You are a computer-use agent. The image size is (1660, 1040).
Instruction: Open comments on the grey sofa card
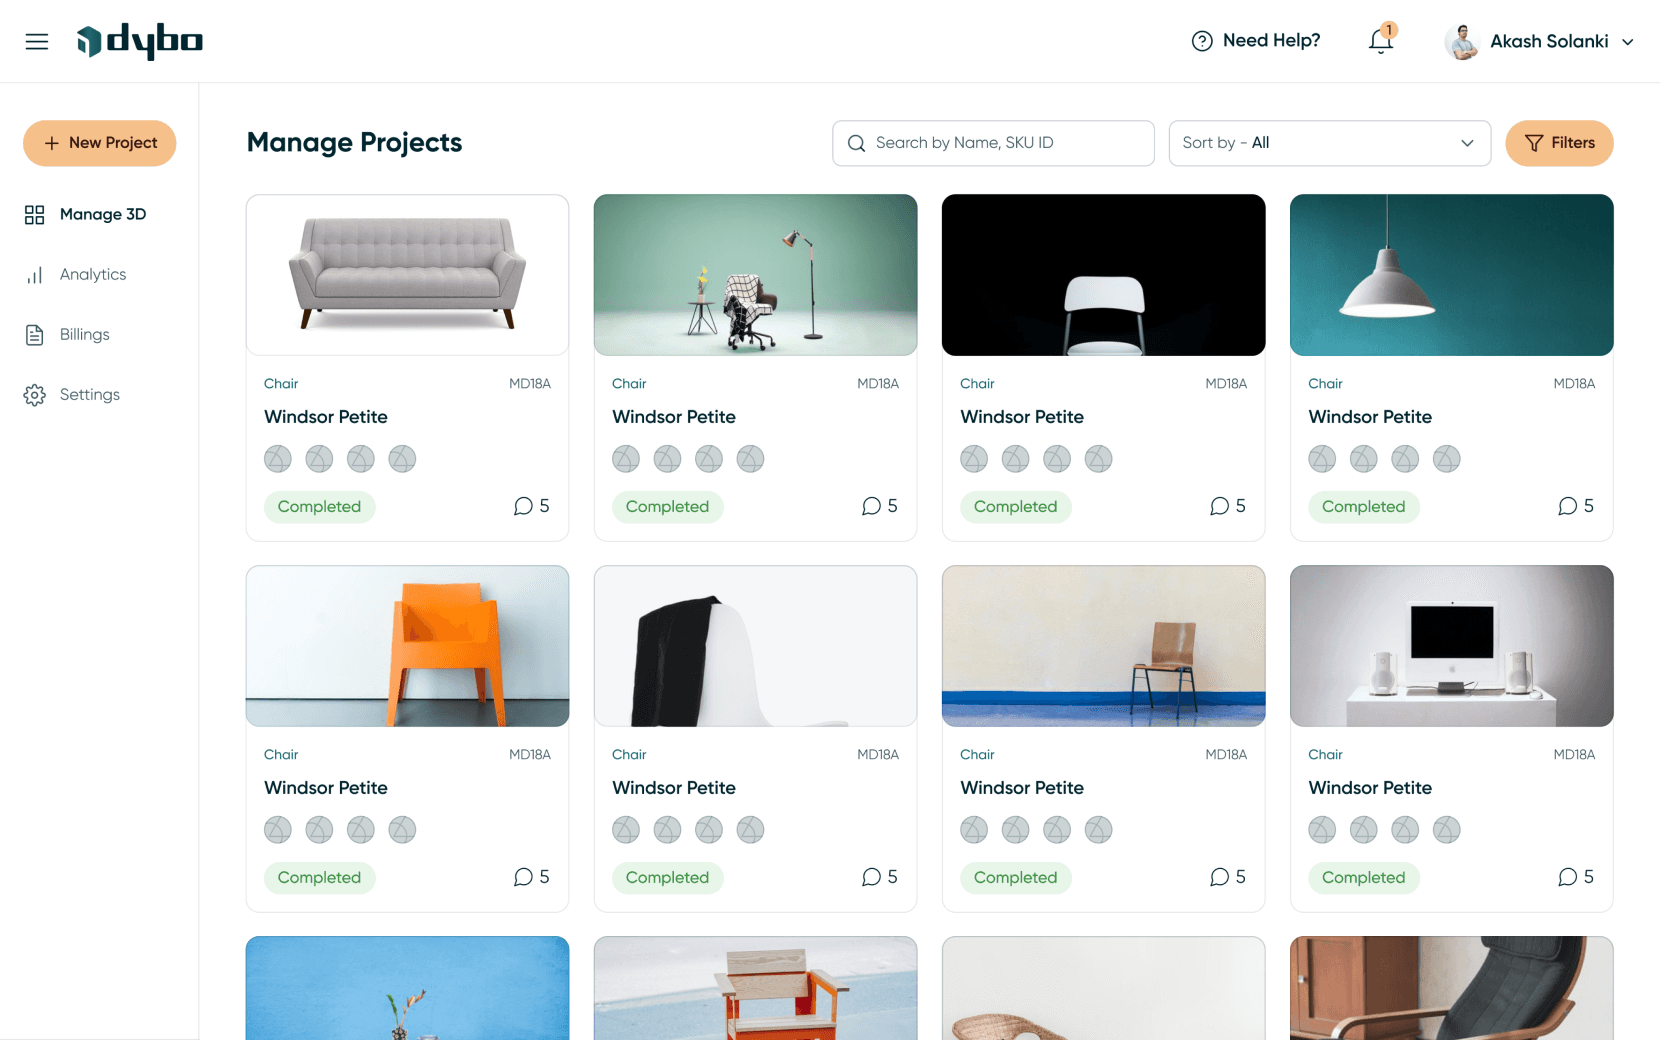pos(531,506)
